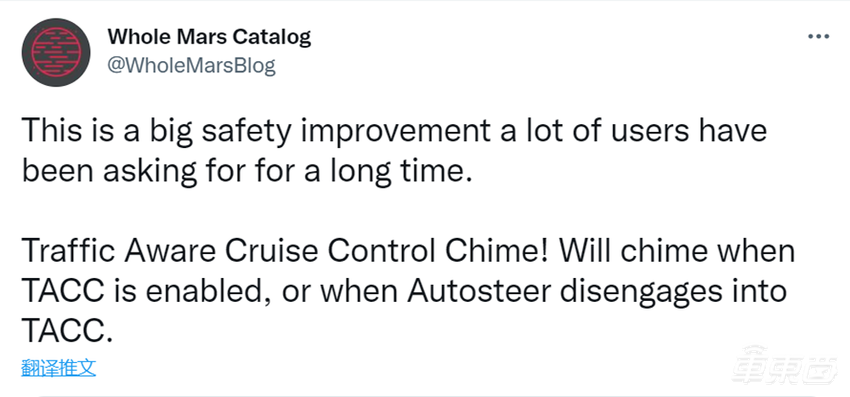Click the word "Traffic" starting the second paragraph

65,253
